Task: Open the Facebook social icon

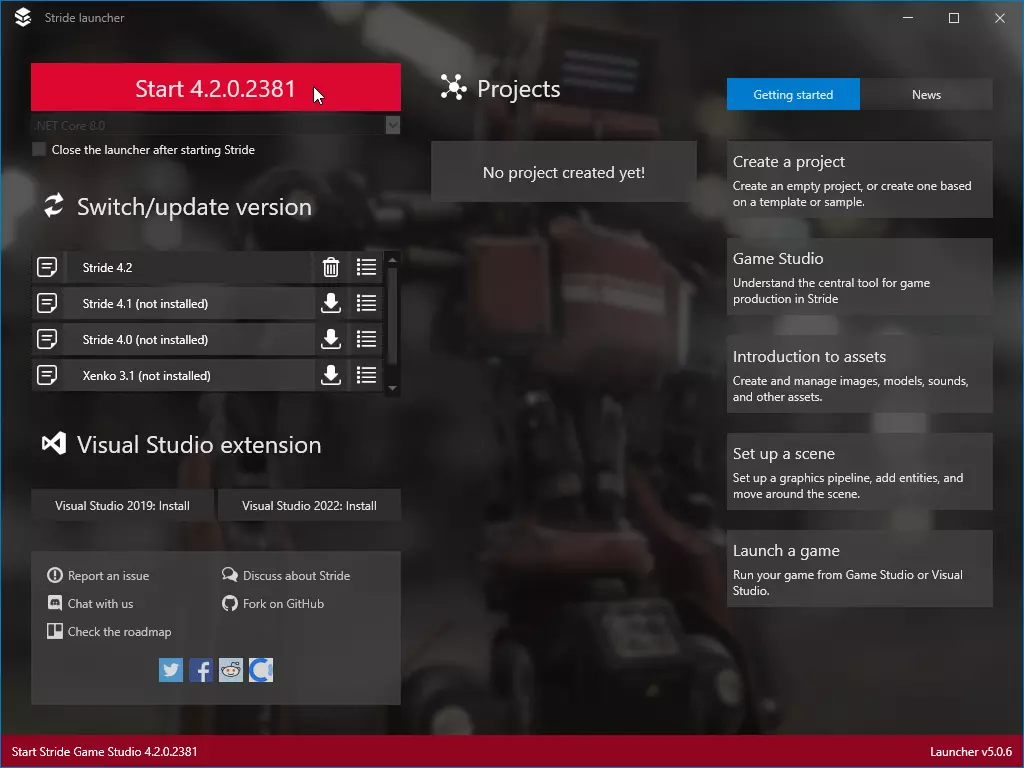Action: 201,670
